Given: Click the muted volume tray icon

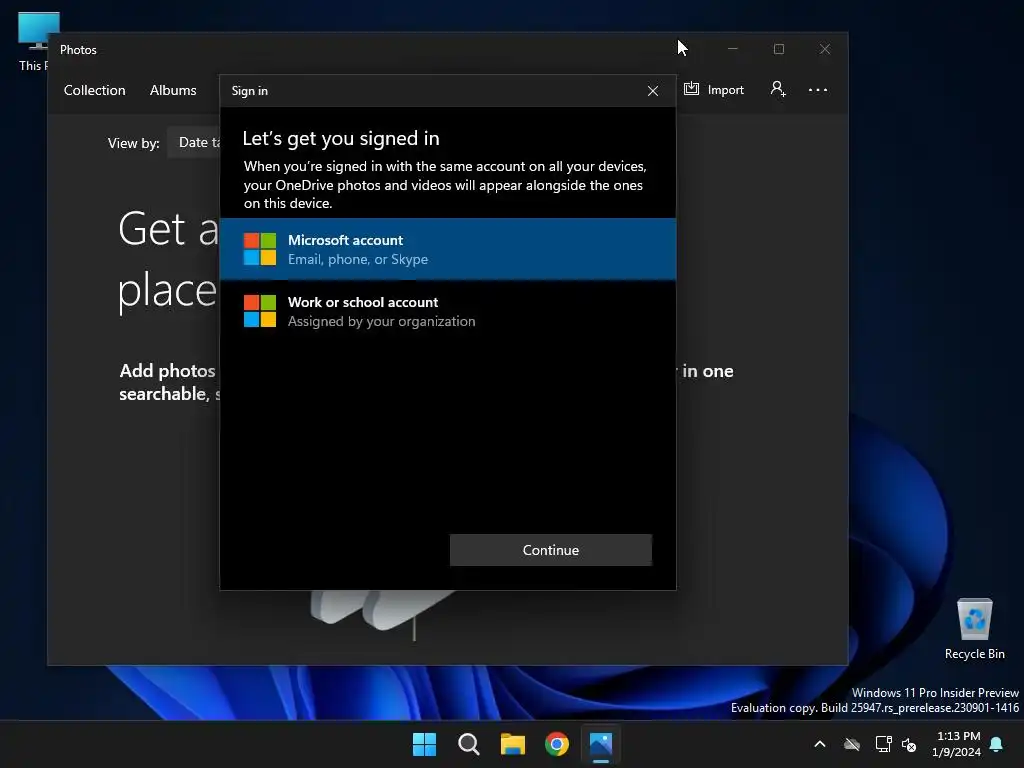Looking at the screenshot, I should [x=909, y=744].
